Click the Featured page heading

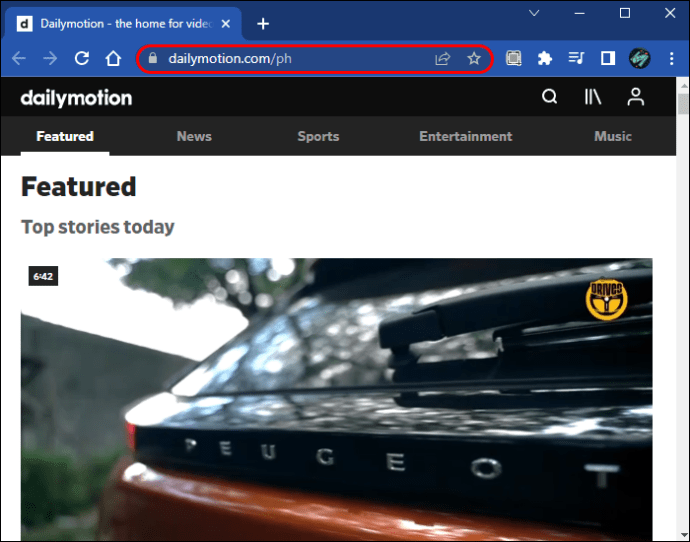point(79,187)
